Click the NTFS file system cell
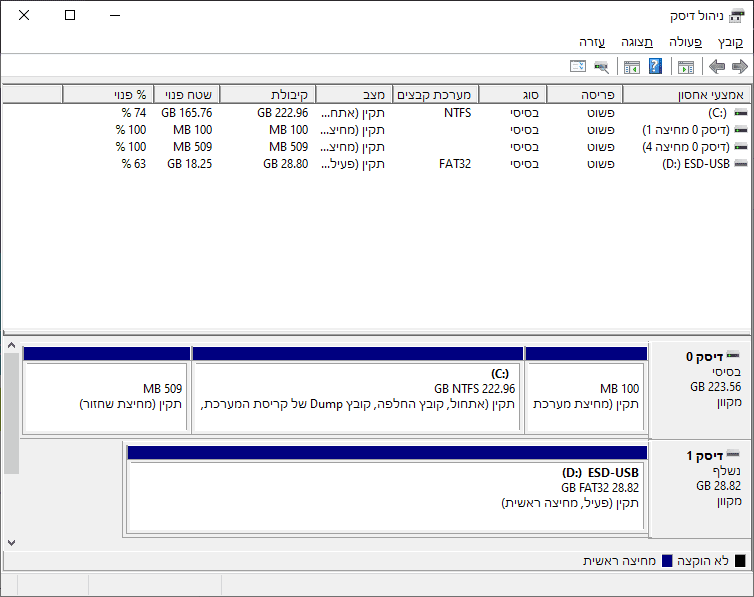This screenshot has width=754, height=597. tap(457, 113)
